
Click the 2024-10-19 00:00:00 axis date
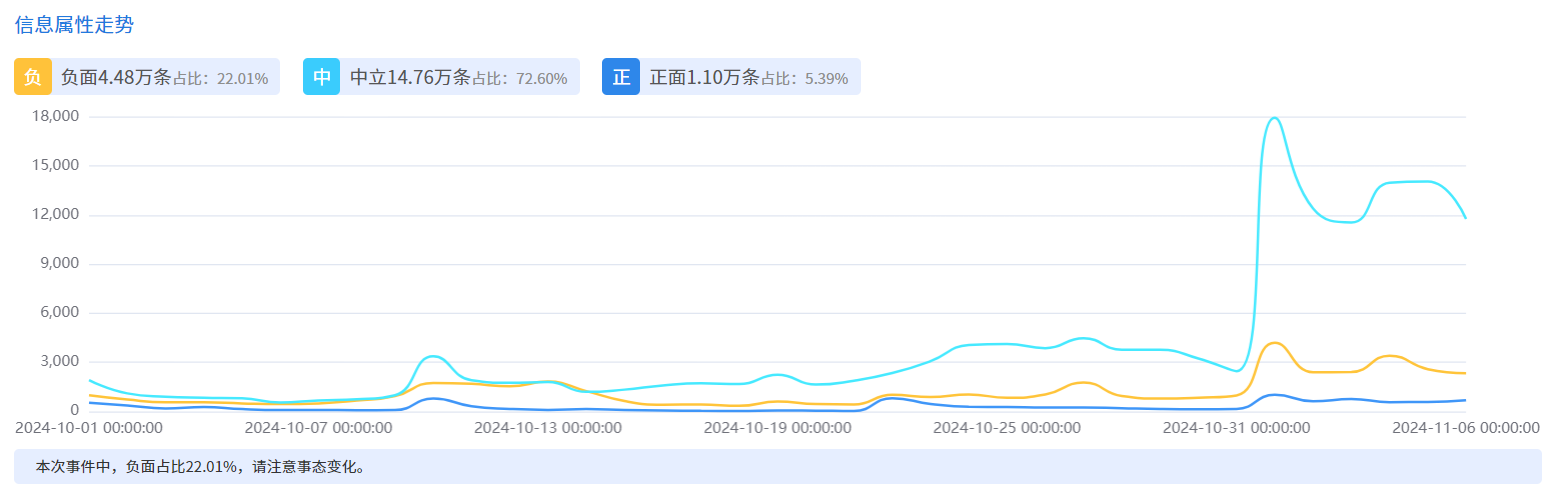[778, 428]
